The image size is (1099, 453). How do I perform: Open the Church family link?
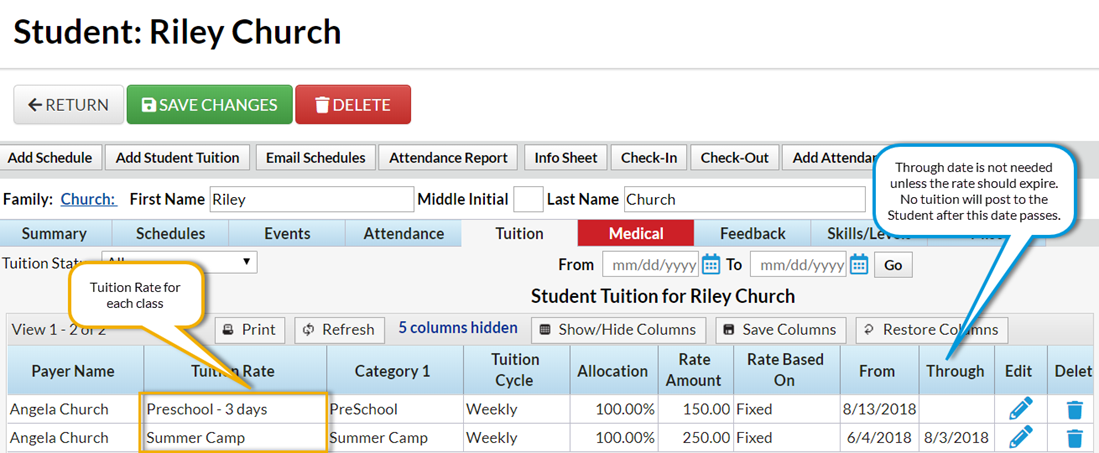coord(88,199)
